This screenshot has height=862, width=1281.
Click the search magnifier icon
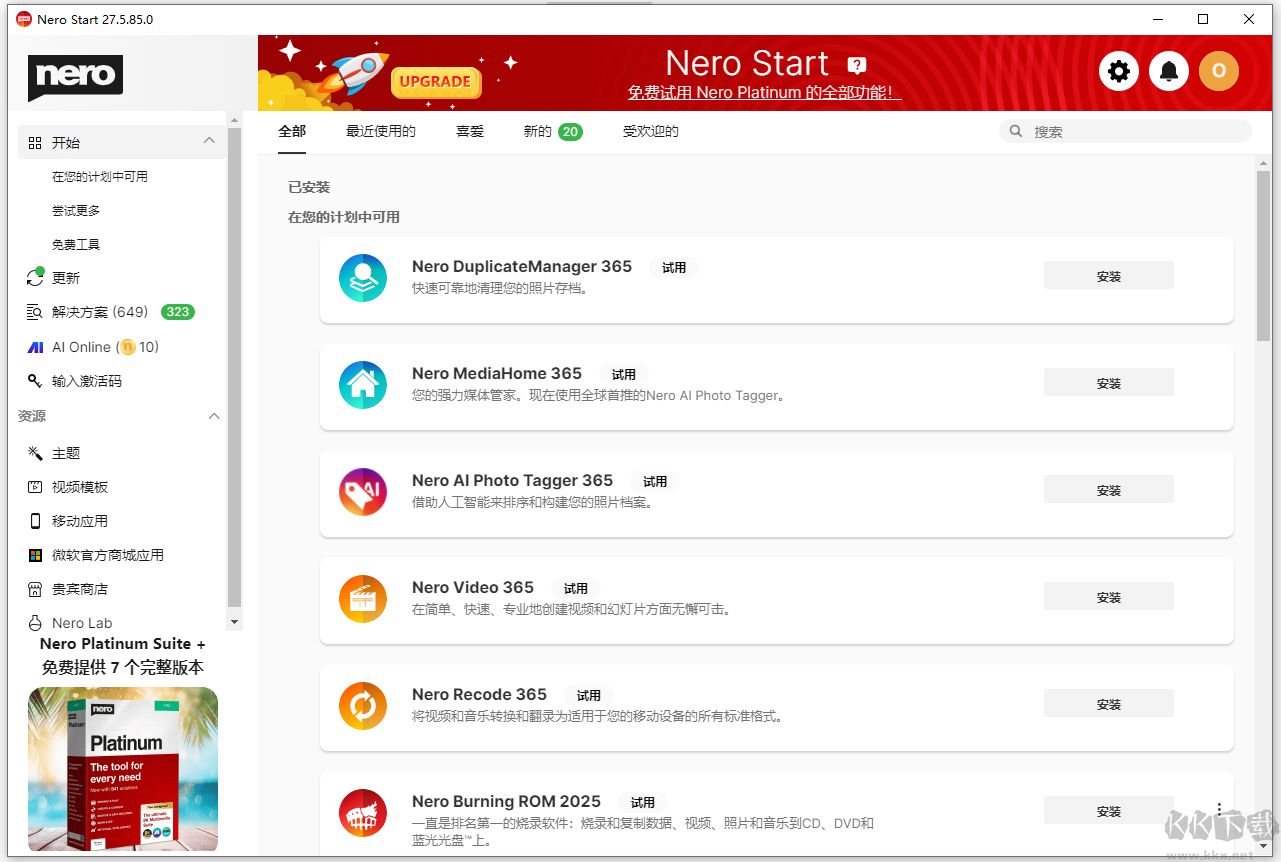point(1016,131)
